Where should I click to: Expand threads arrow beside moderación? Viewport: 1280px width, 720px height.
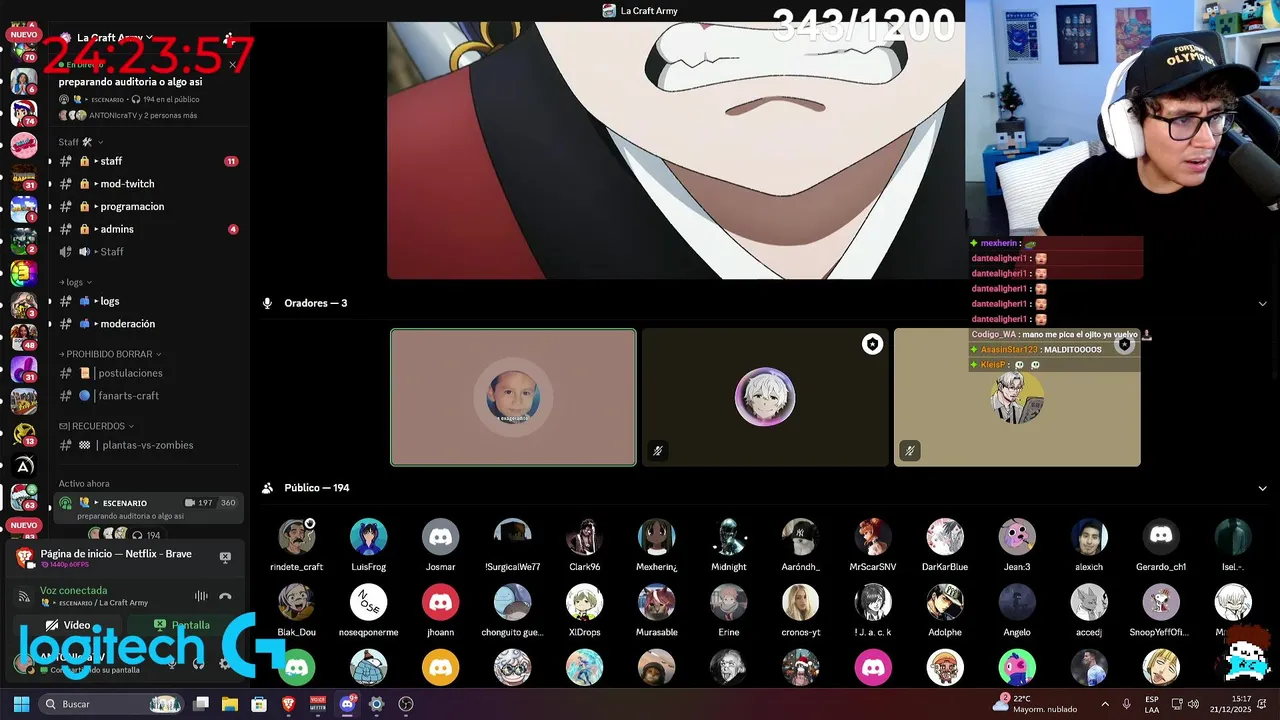click(x=97, y=324)
